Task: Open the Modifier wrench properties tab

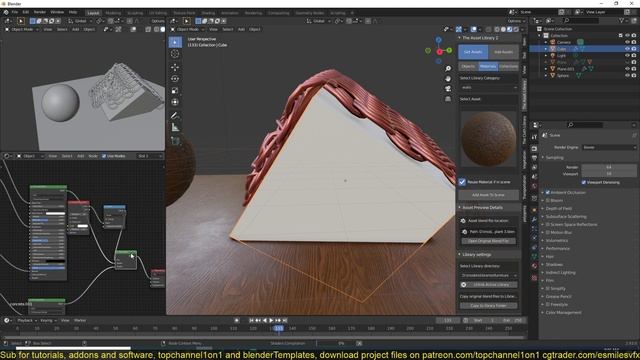Action: [534, 220]
